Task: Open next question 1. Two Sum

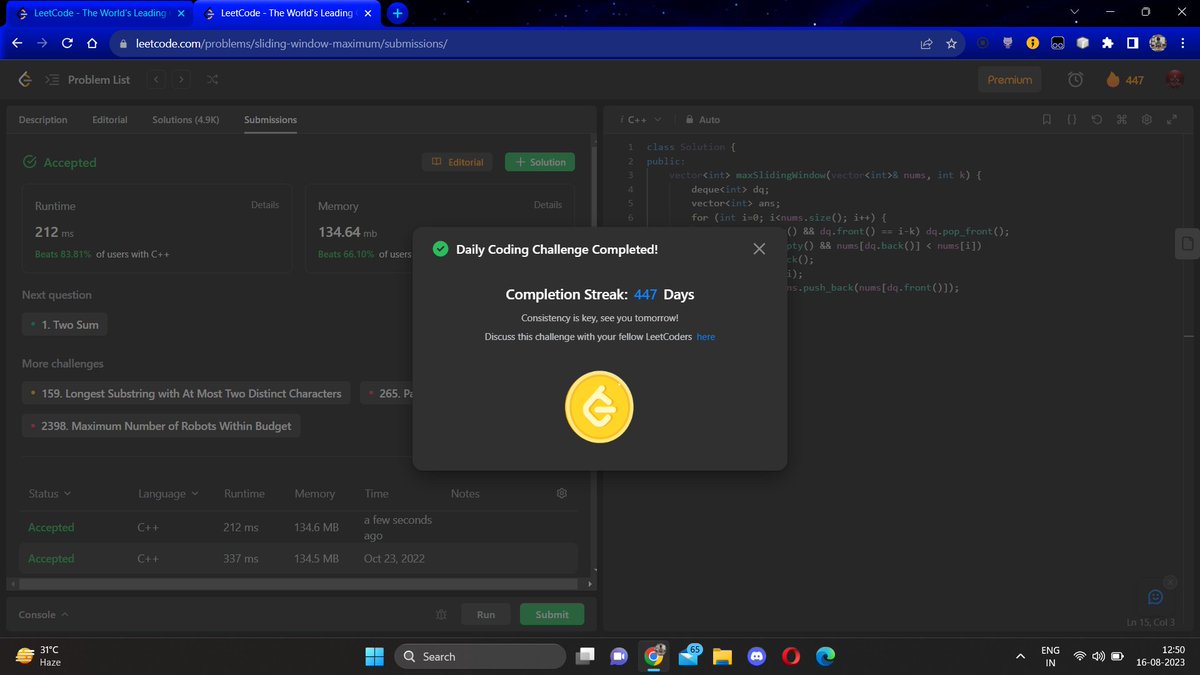Action: (x=65, y=325)
